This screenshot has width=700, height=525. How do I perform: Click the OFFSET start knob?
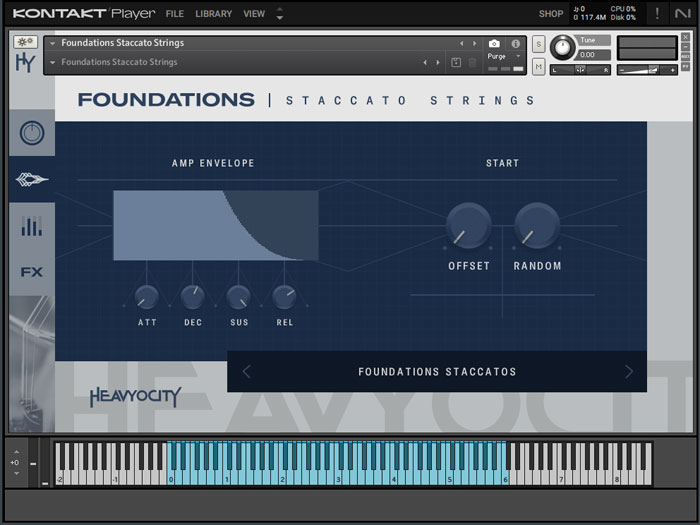(x=468, y=225)
